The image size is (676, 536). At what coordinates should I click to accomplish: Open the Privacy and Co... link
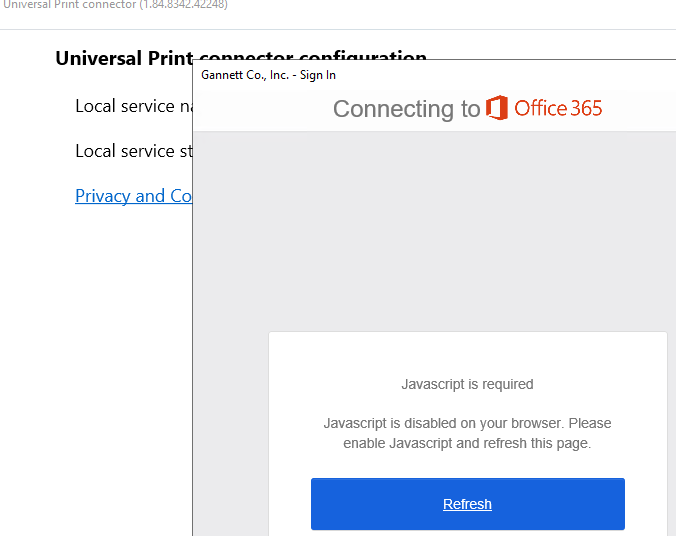pos(134,196)
